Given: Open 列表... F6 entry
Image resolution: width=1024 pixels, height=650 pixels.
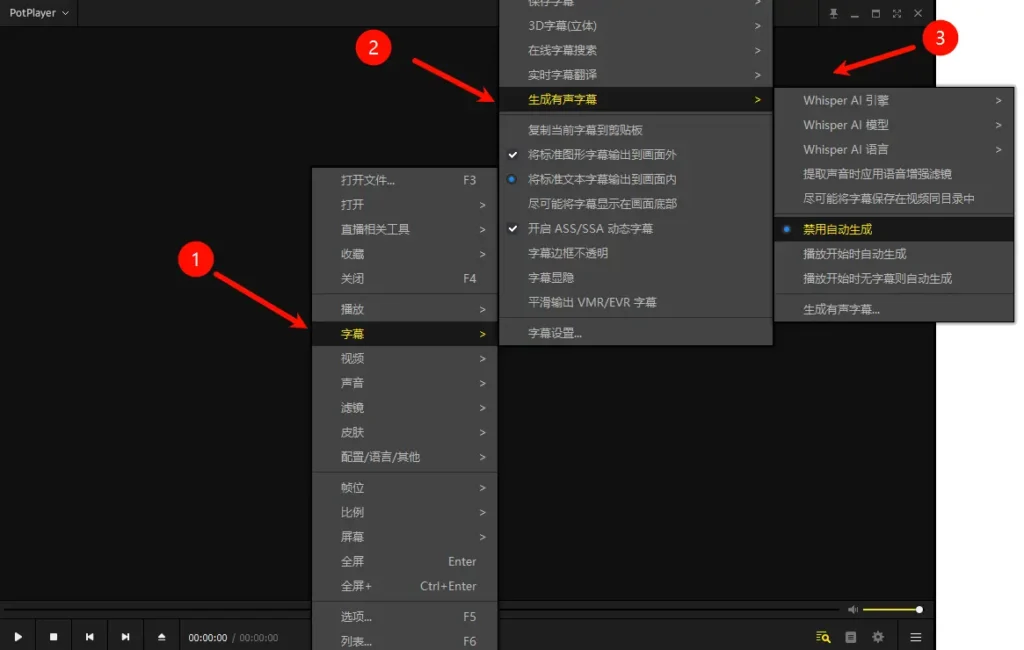Looking at the screenshot, I should [405, 641].
